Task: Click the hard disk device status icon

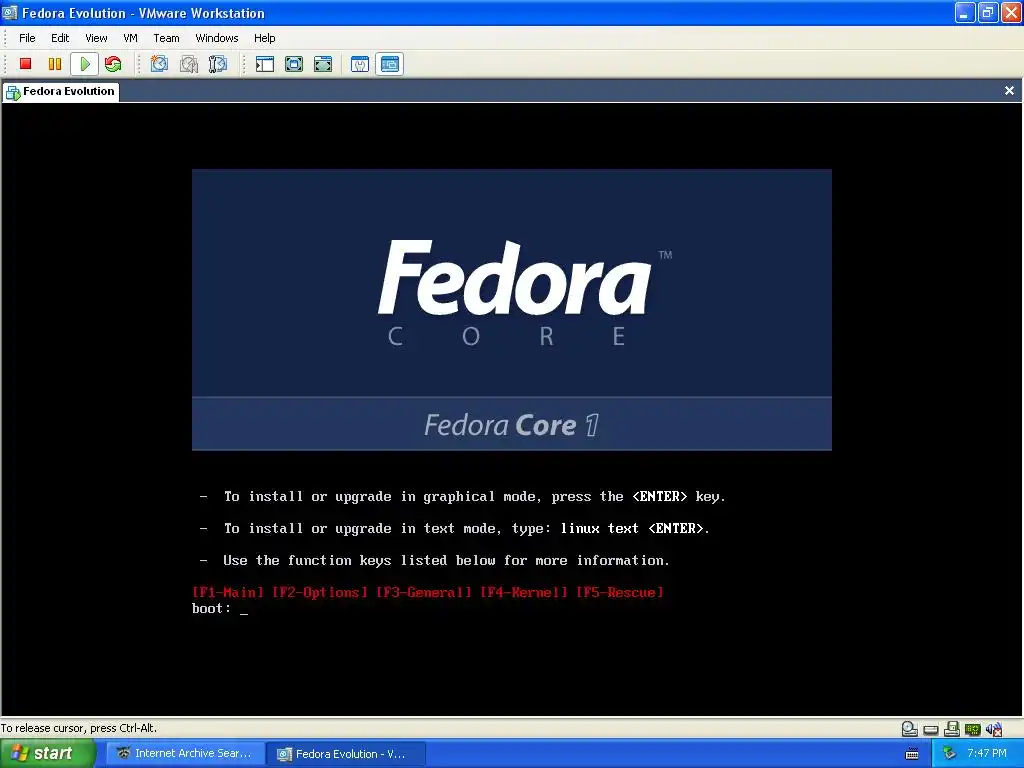Action: 931,729
